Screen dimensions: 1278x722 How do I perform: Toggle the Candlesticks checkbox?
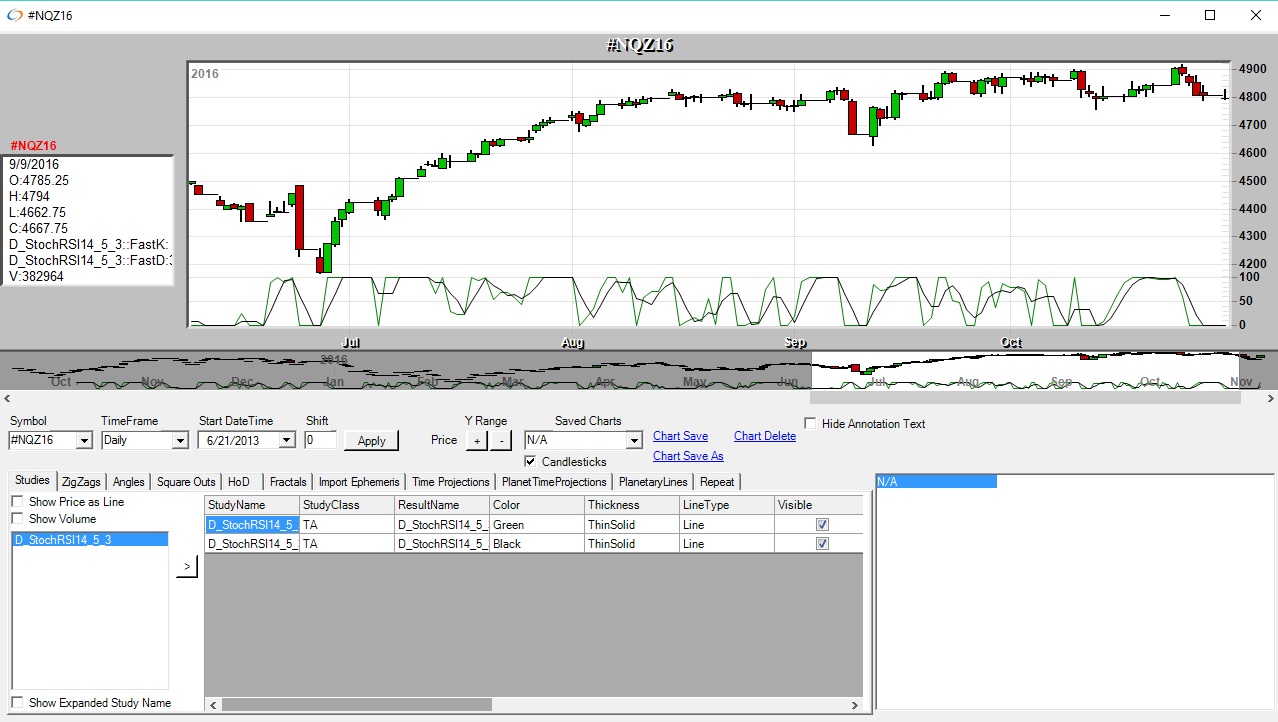pos(530,462)
